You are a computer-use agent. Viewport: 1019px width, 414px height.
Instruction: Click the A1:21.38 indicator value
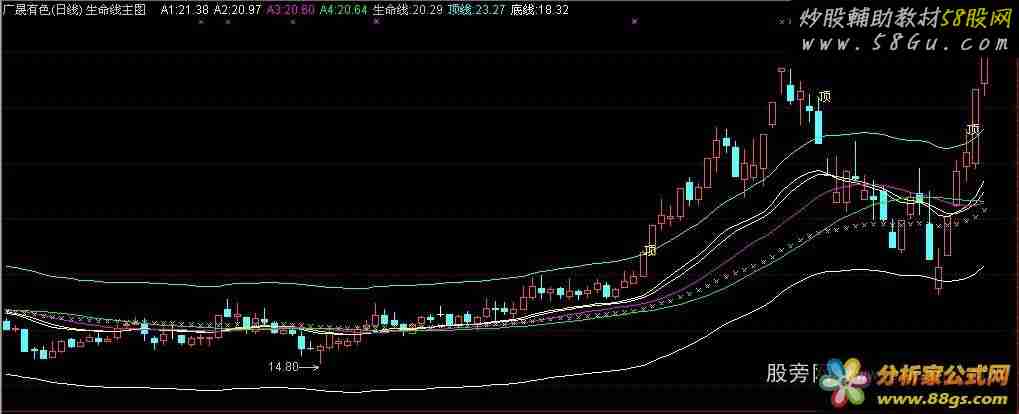pyautogui.click(x=185, y=10)
